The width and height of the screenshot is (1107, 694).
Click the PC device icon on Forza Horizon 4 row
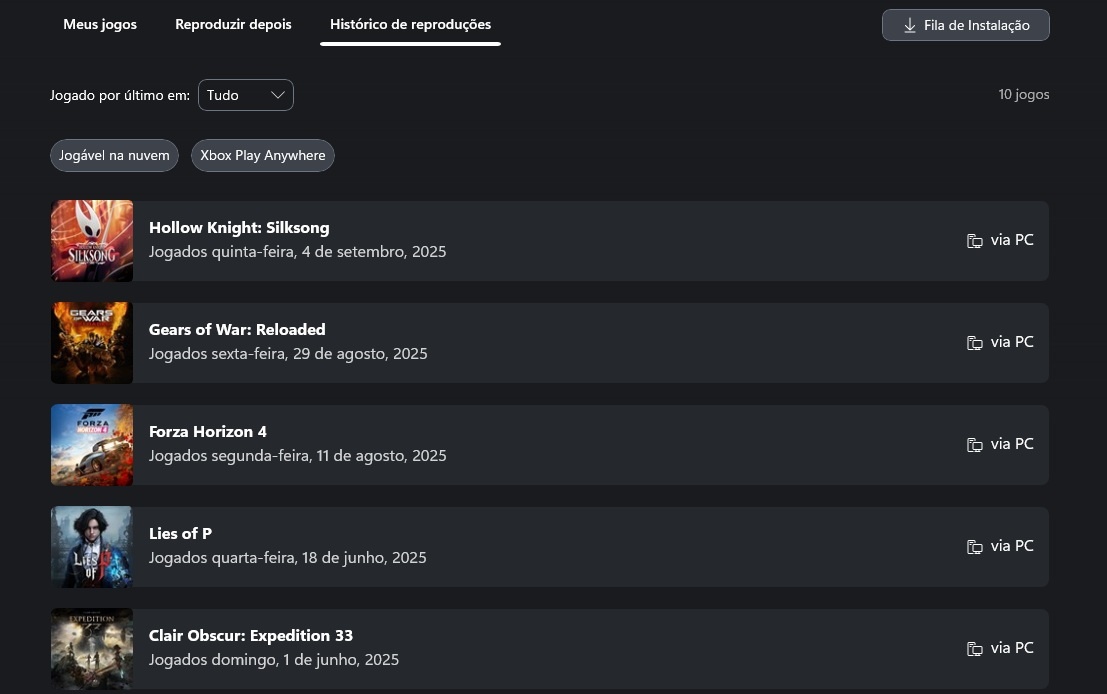[x=975, y=445]
